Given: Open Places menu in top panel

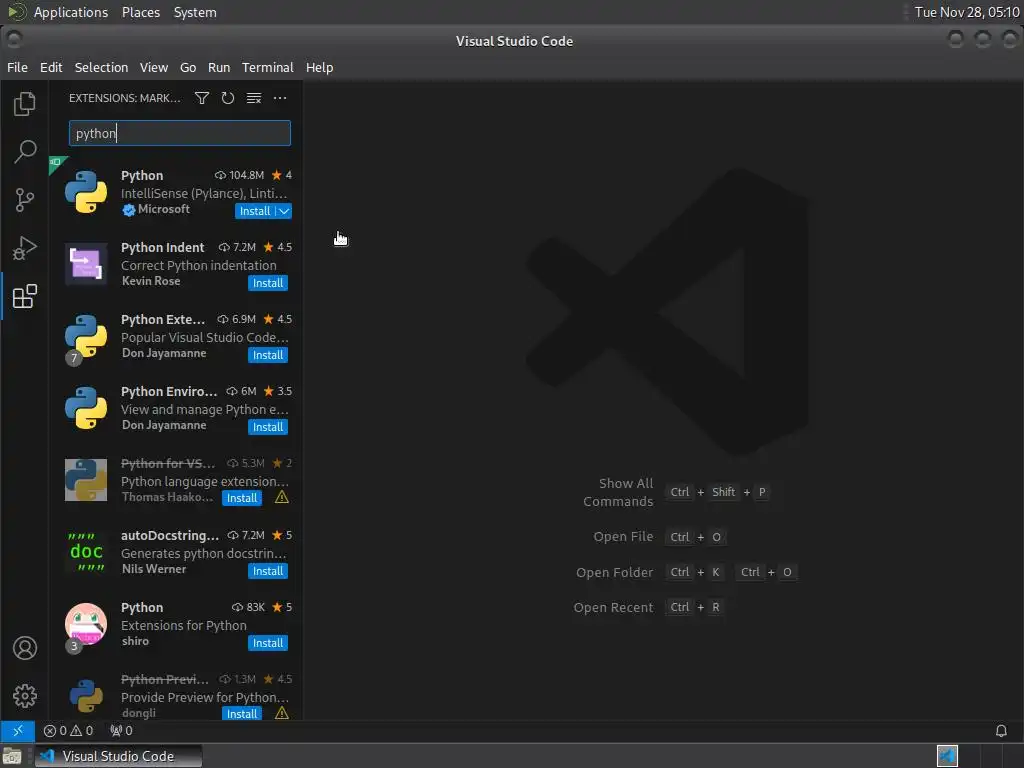Looking at the screenshot, I should [x=140, y=12].
